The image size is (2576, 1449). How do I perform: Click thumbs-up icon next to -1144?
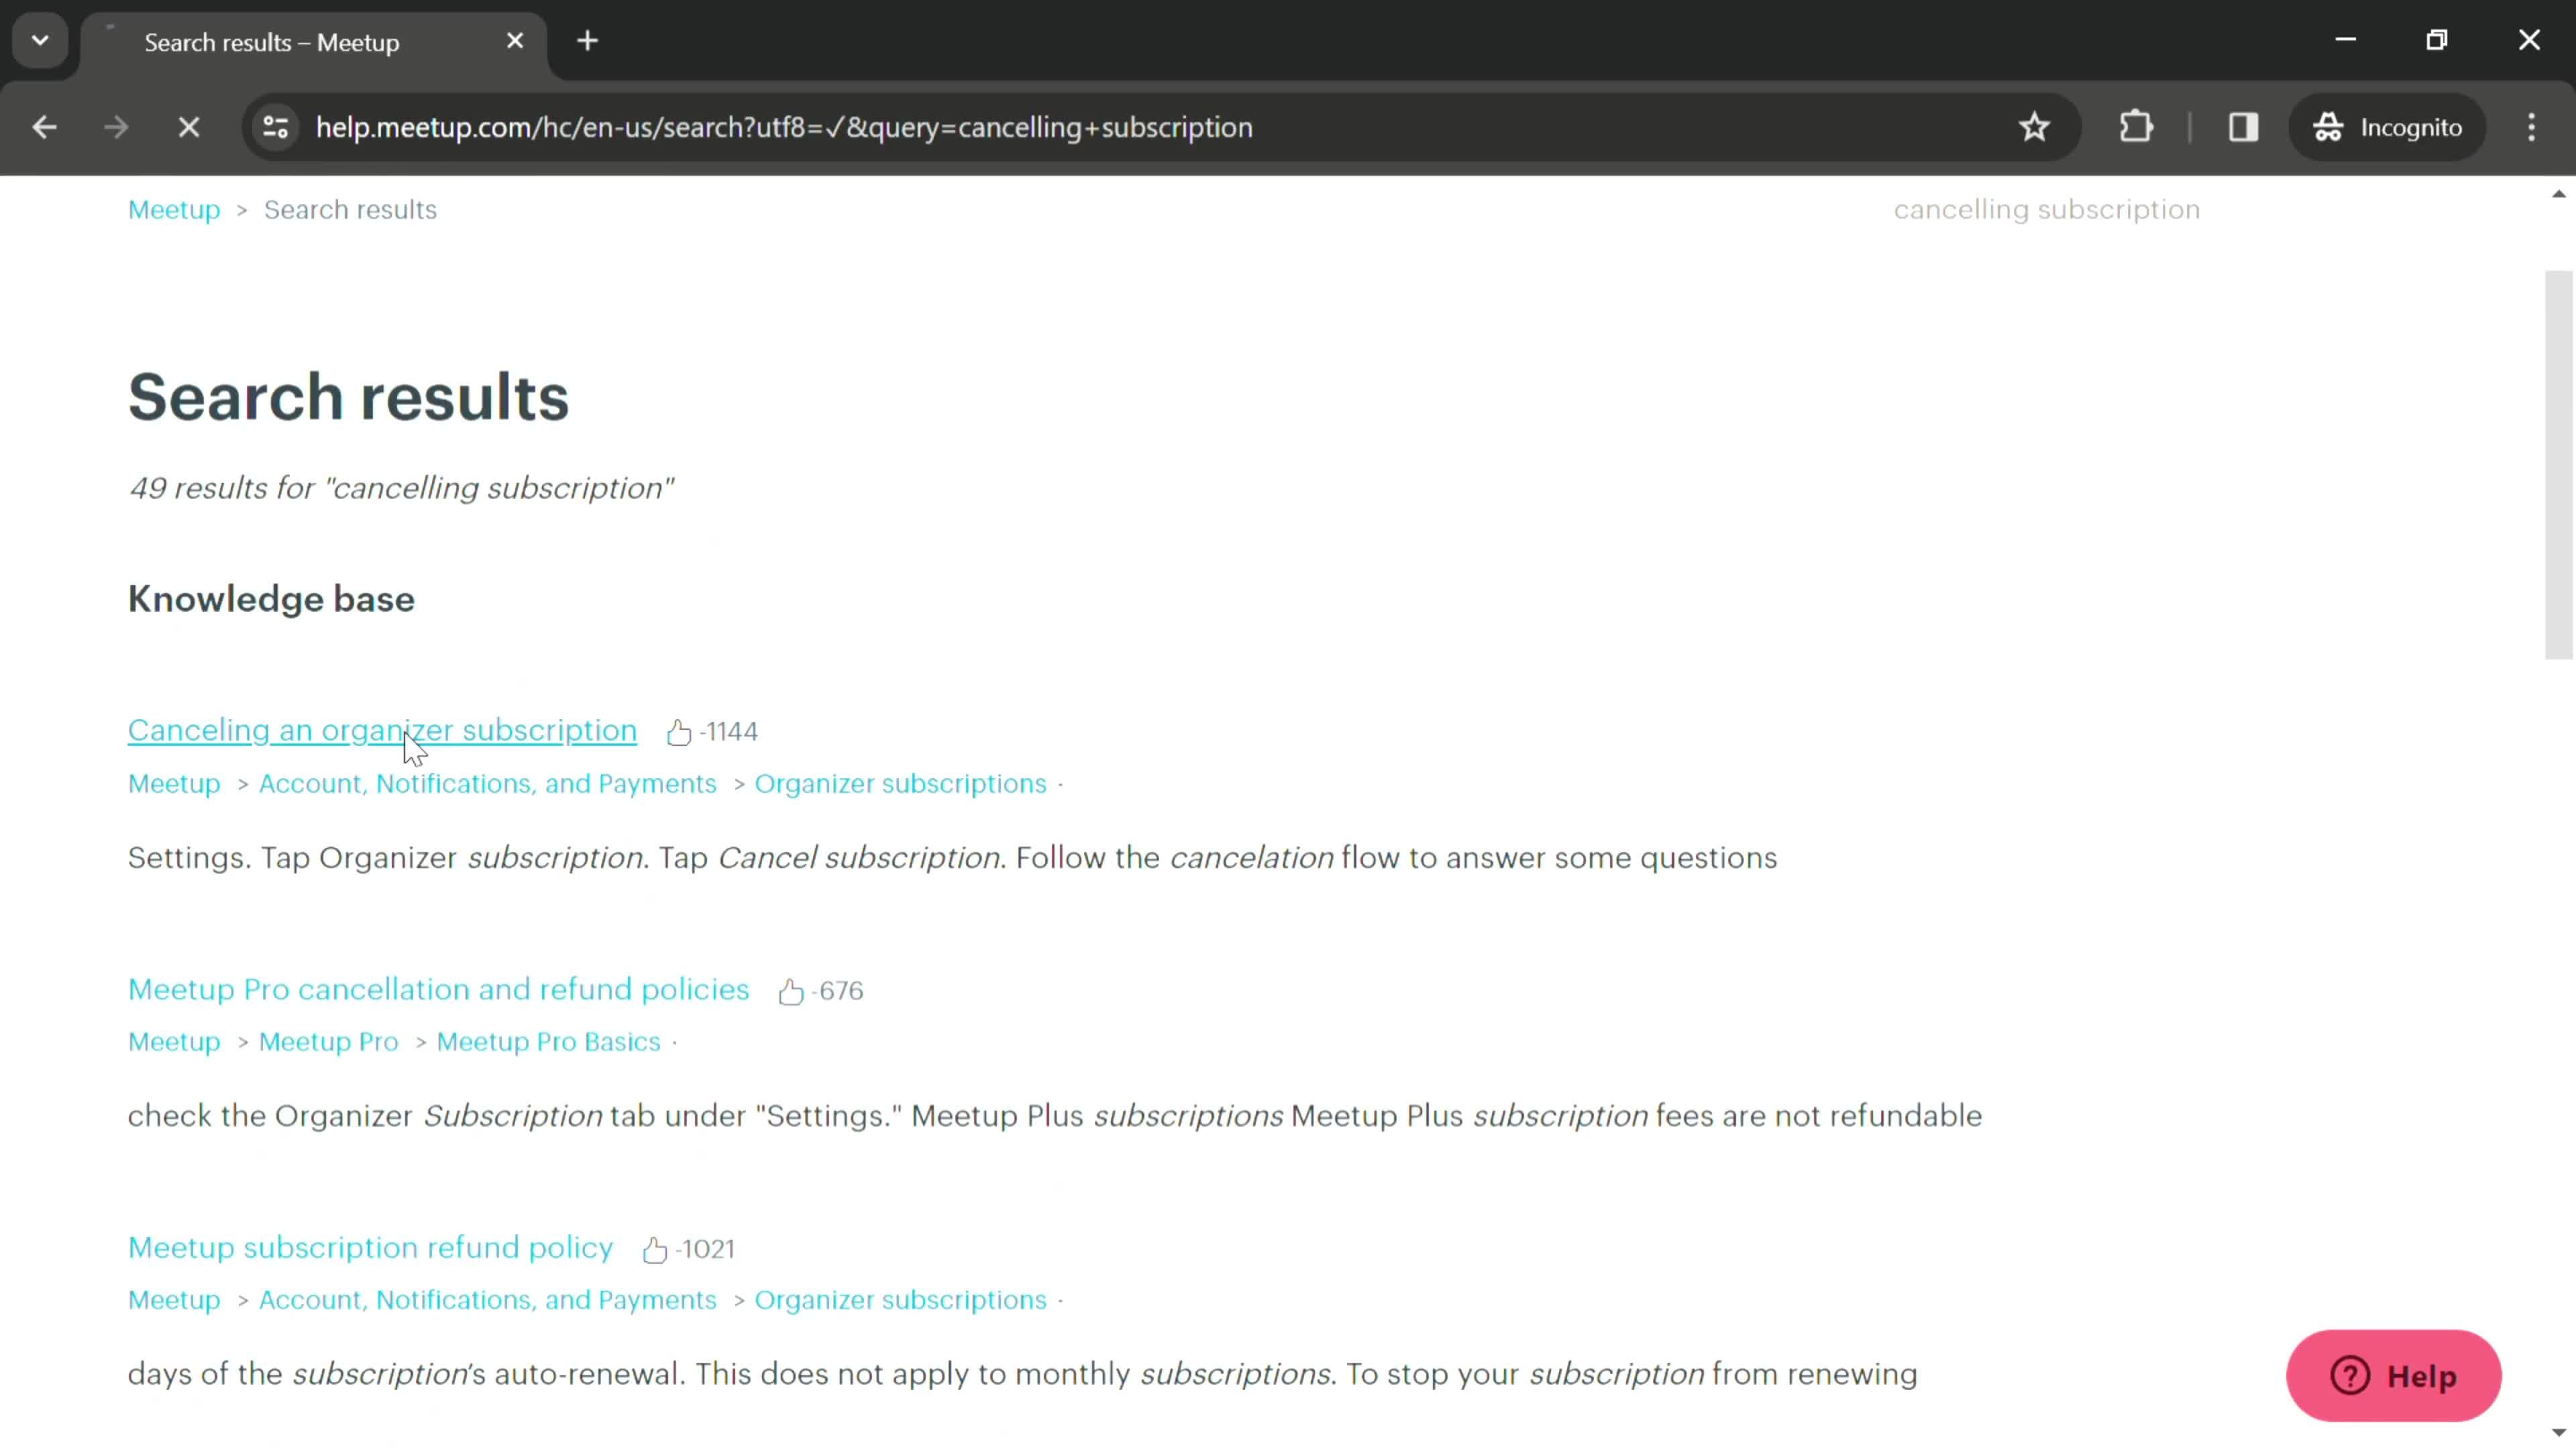point(679,733)
